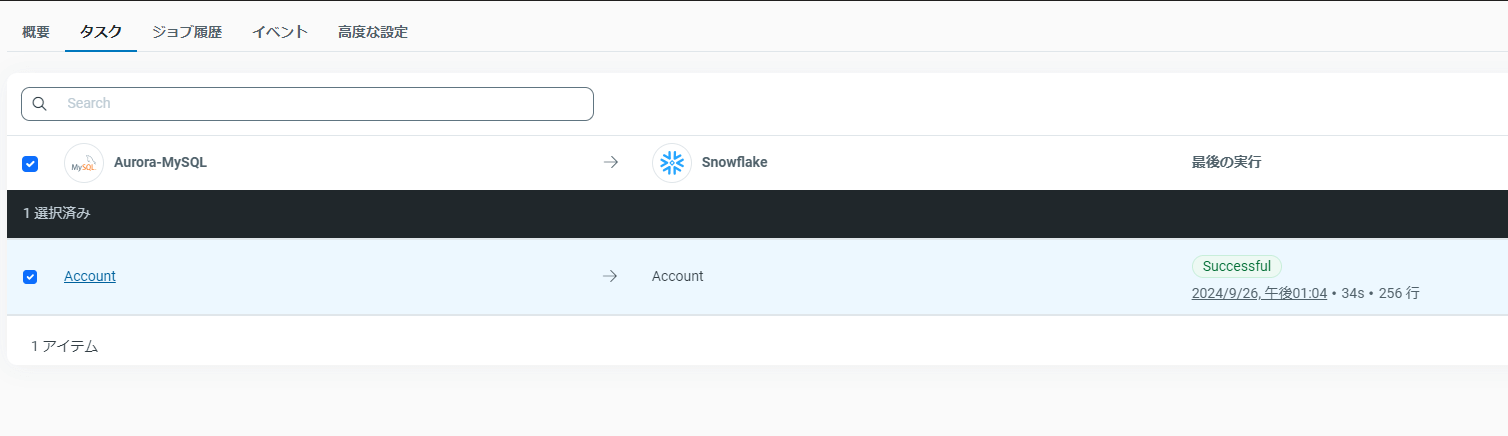Click the Aurora-MySQL column label
Viewport: 1508px width, 436px height.
tap(160, 162)
